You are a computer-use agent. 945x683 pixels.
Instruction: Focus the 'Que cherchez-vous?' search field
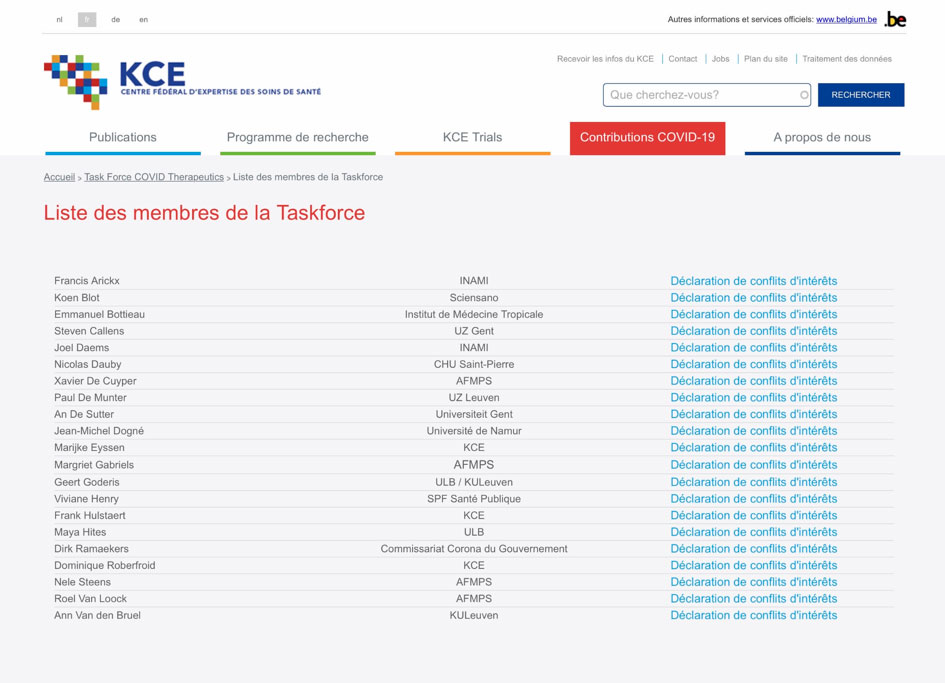coord(700,95)
